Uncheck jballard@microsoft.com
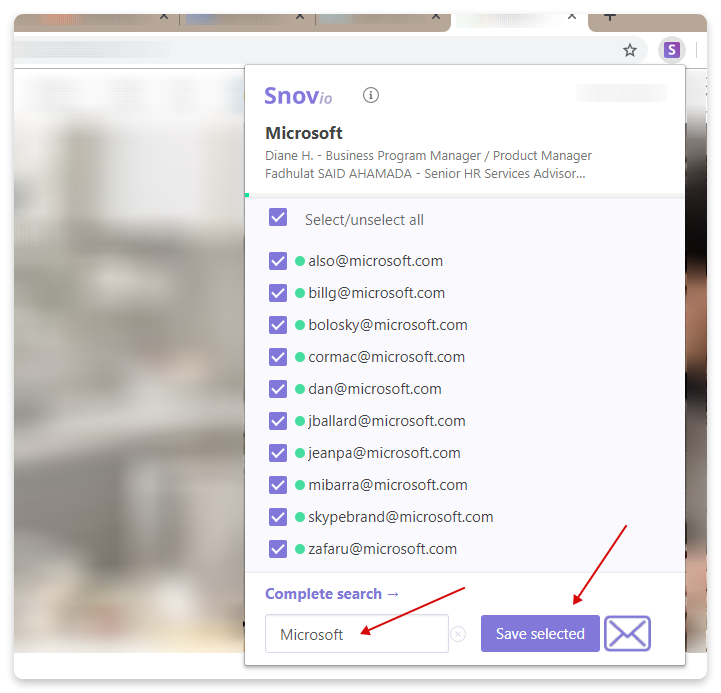 point(278,421)
